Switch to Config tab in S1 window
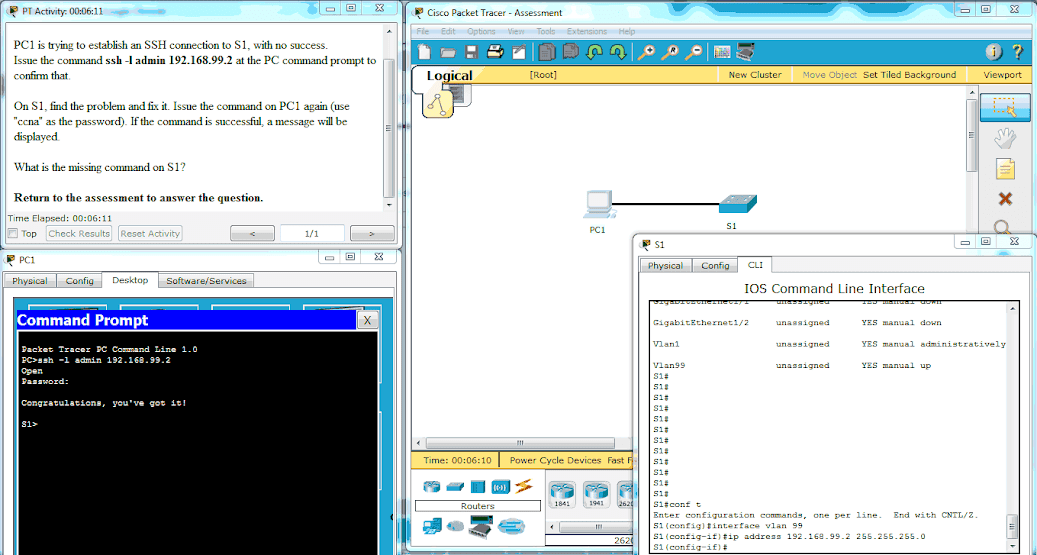This screenshot has height=555, width=1037. [x=715, y=265]
